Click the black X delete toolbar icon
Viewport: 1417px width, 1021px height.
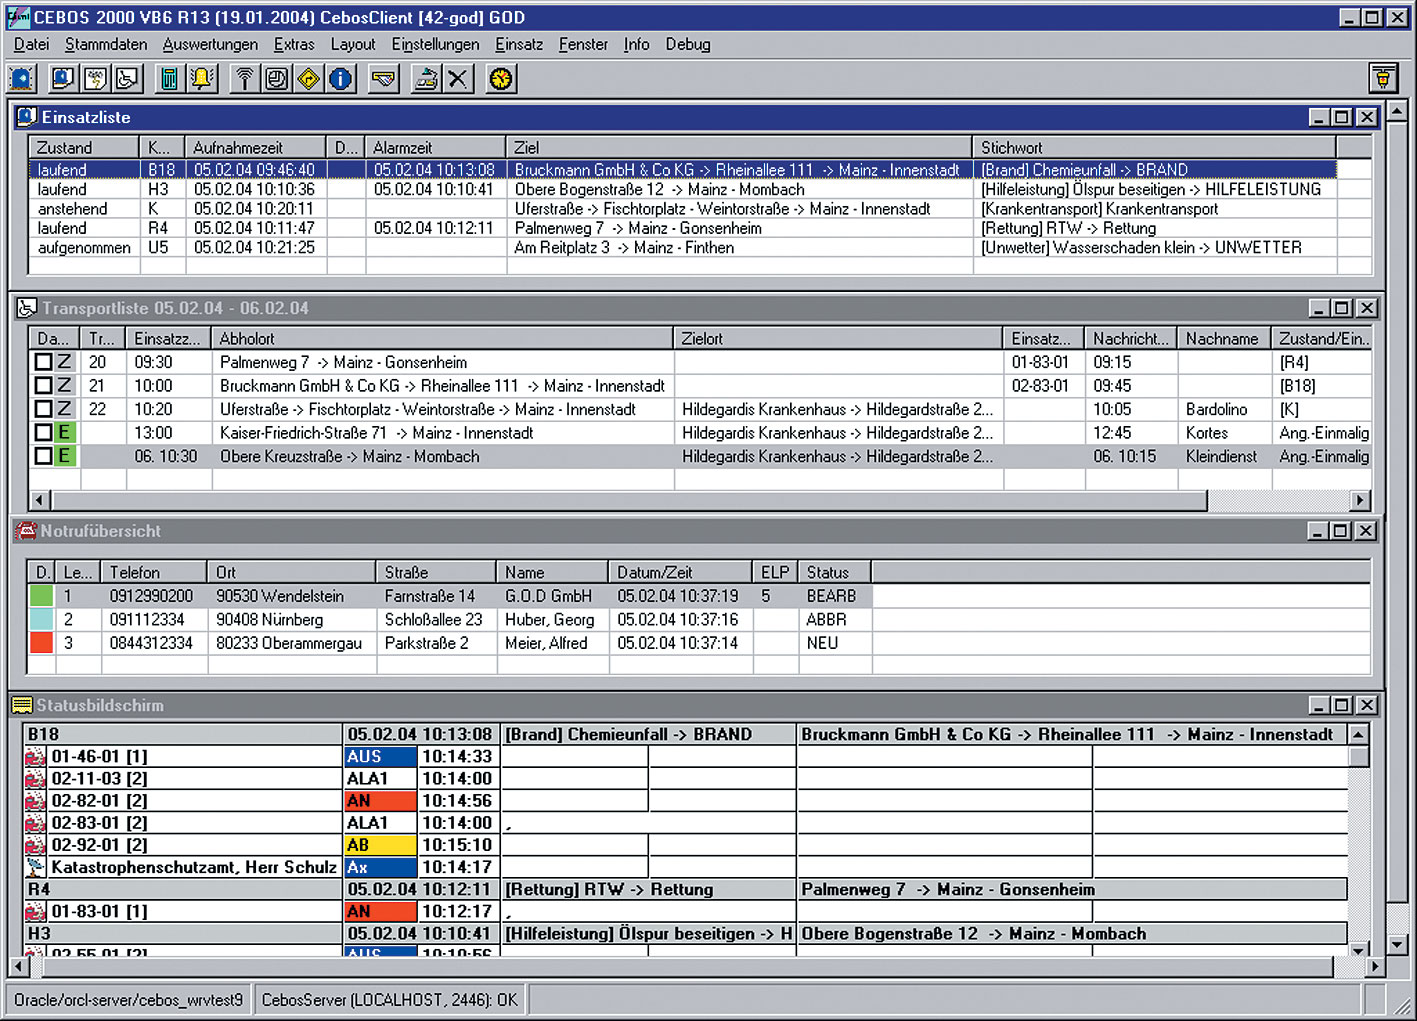[x=458, y=78]
